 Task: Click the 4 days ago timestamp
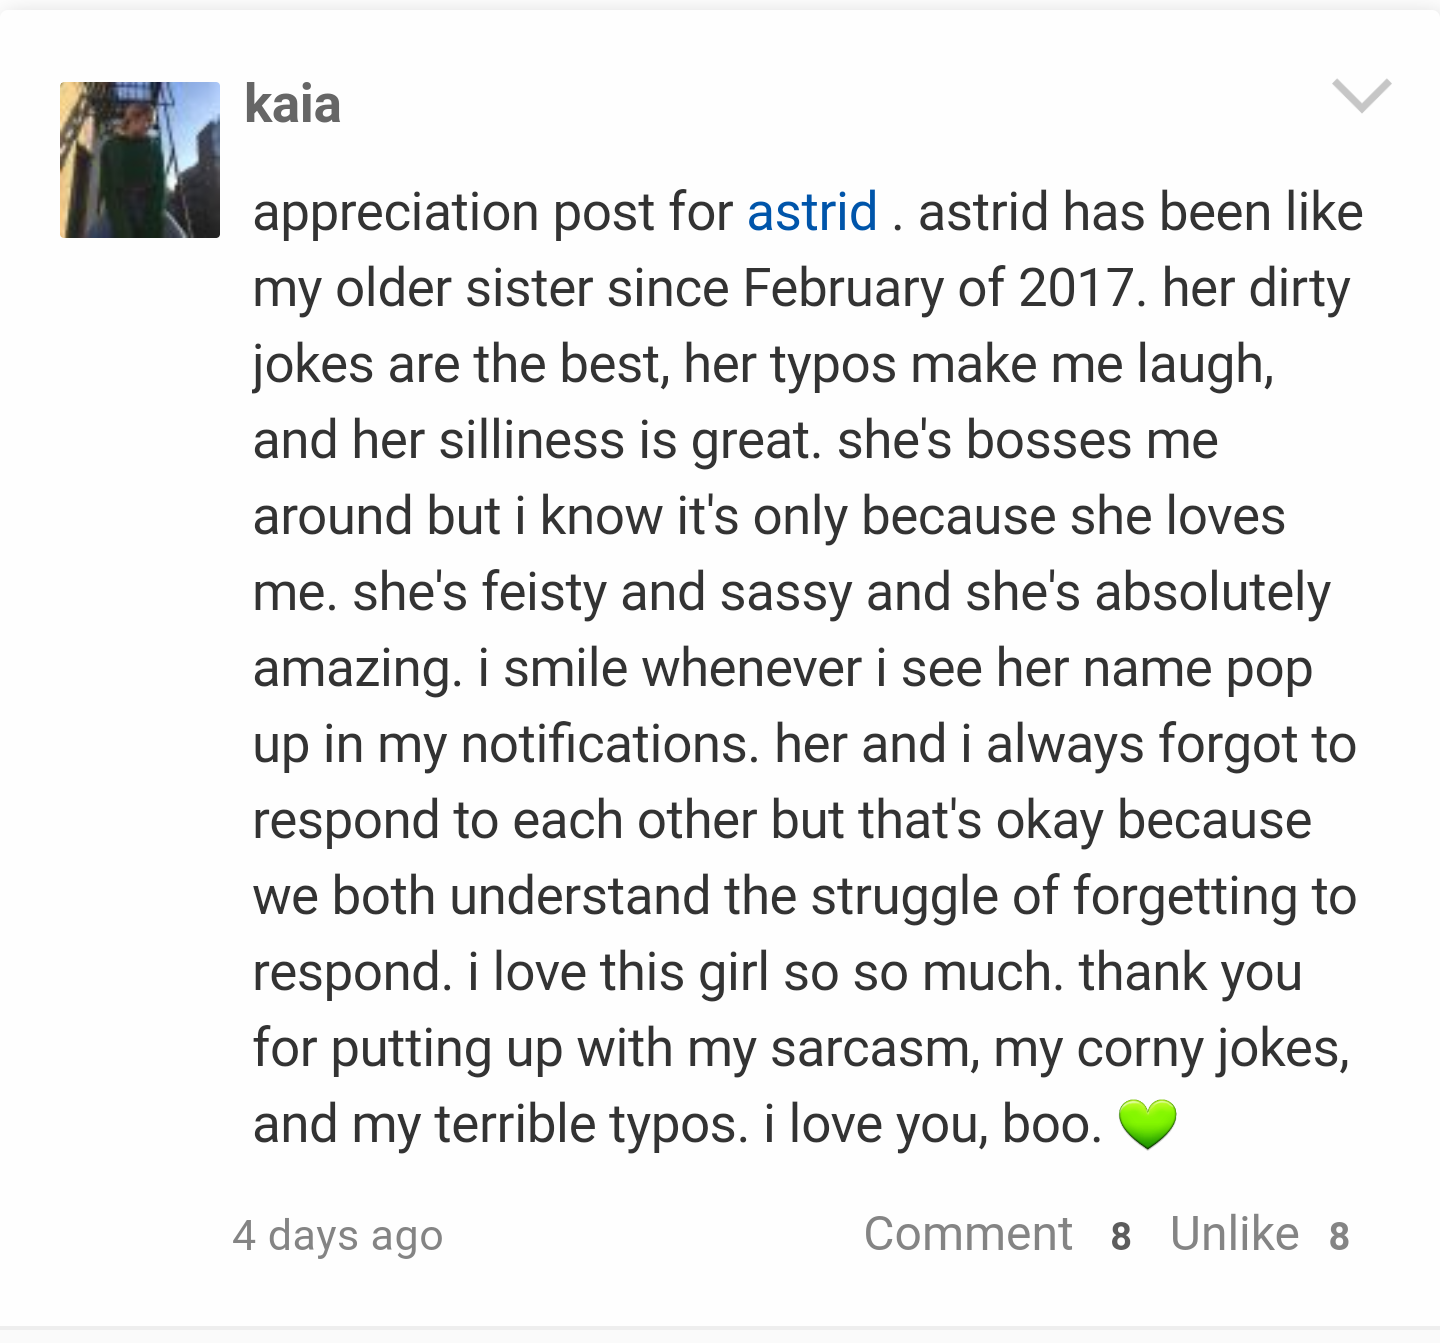coord(338,1236)
